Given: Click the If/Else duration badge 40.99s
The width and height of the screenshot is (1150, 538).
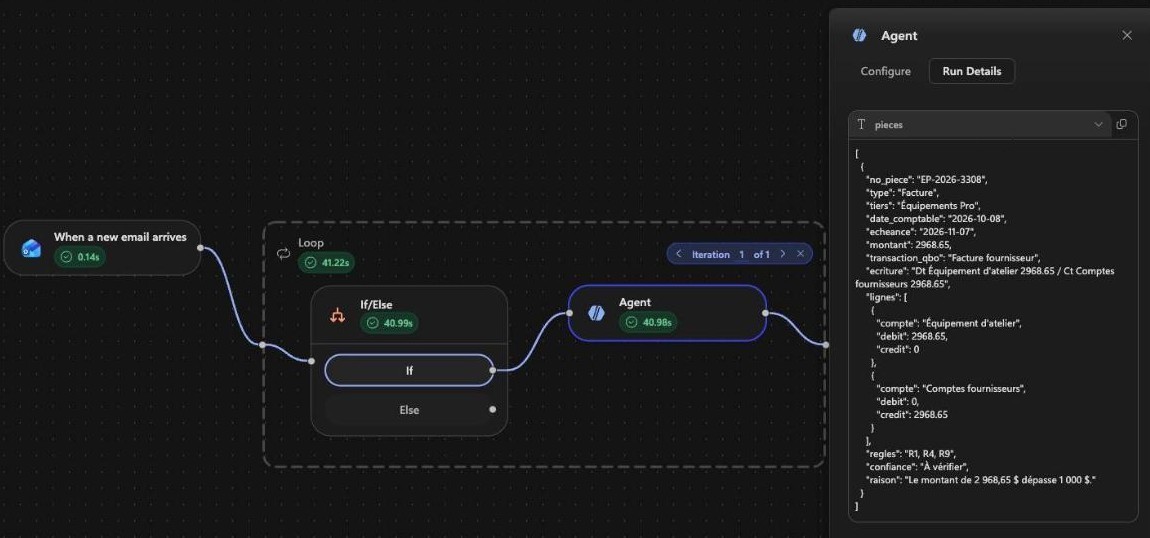Looking at the screenshot, I should pyautogui.click(x=389, y=323).
